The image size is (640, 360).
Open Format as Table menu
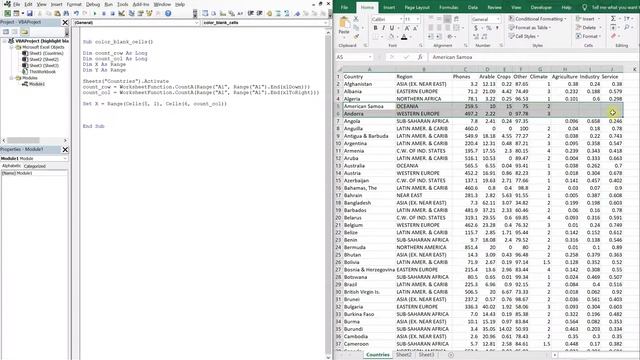tap(530, 28)
